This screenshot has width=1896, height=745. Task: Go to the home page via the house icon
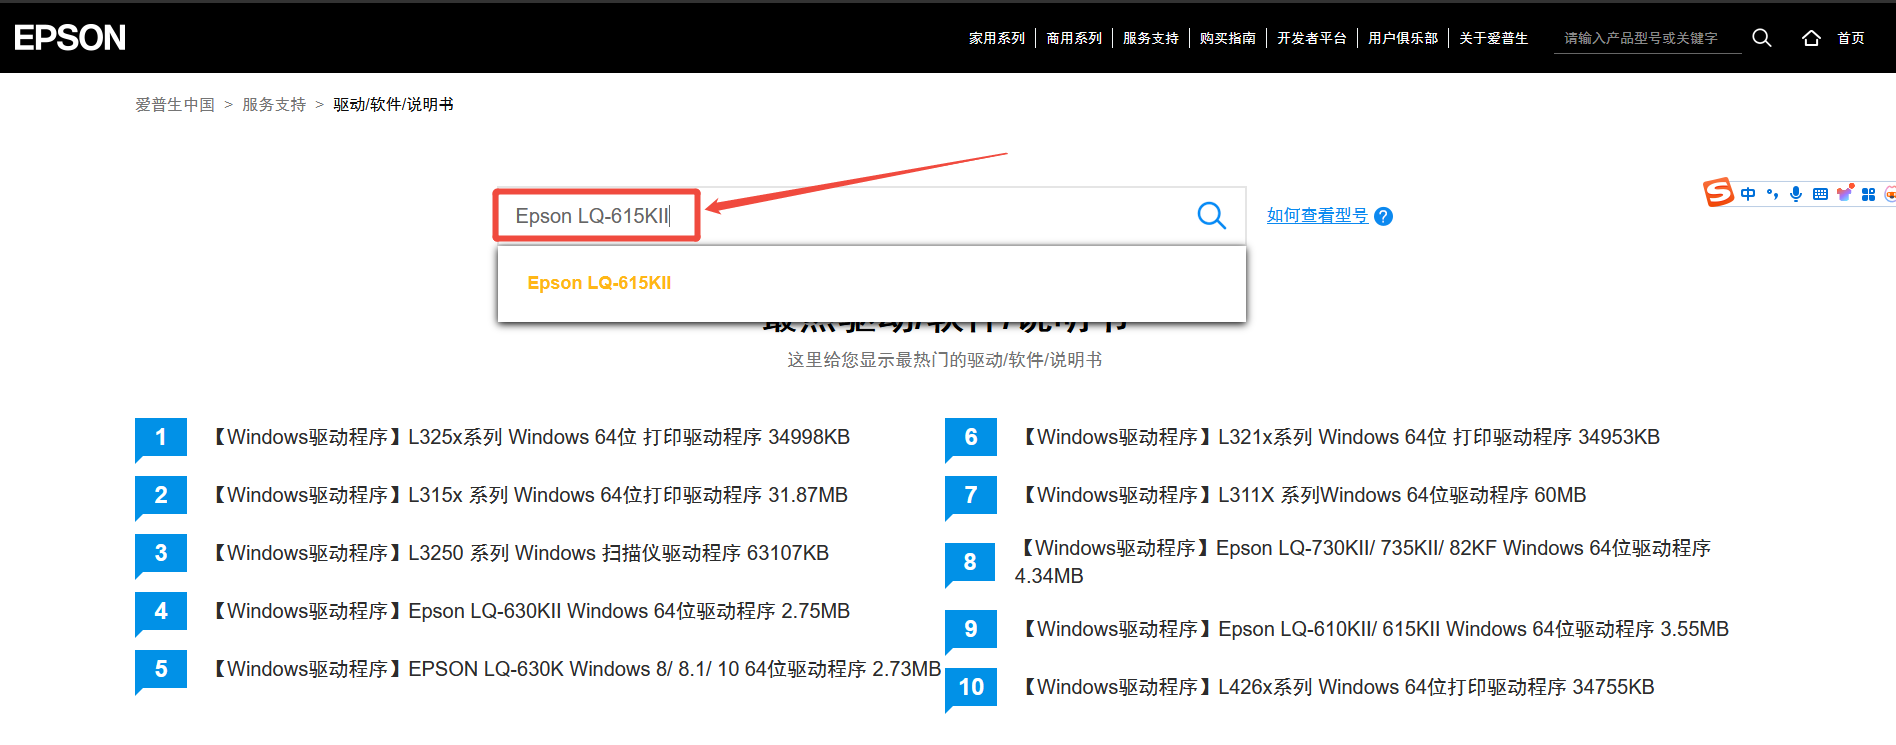(x=1811, y=38)
